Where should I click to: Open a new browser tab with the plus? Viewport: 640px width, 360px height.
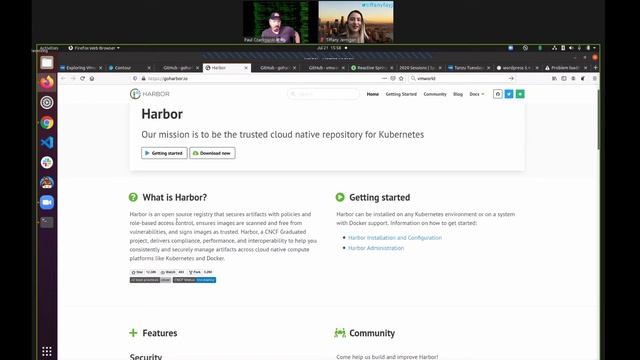595,68
